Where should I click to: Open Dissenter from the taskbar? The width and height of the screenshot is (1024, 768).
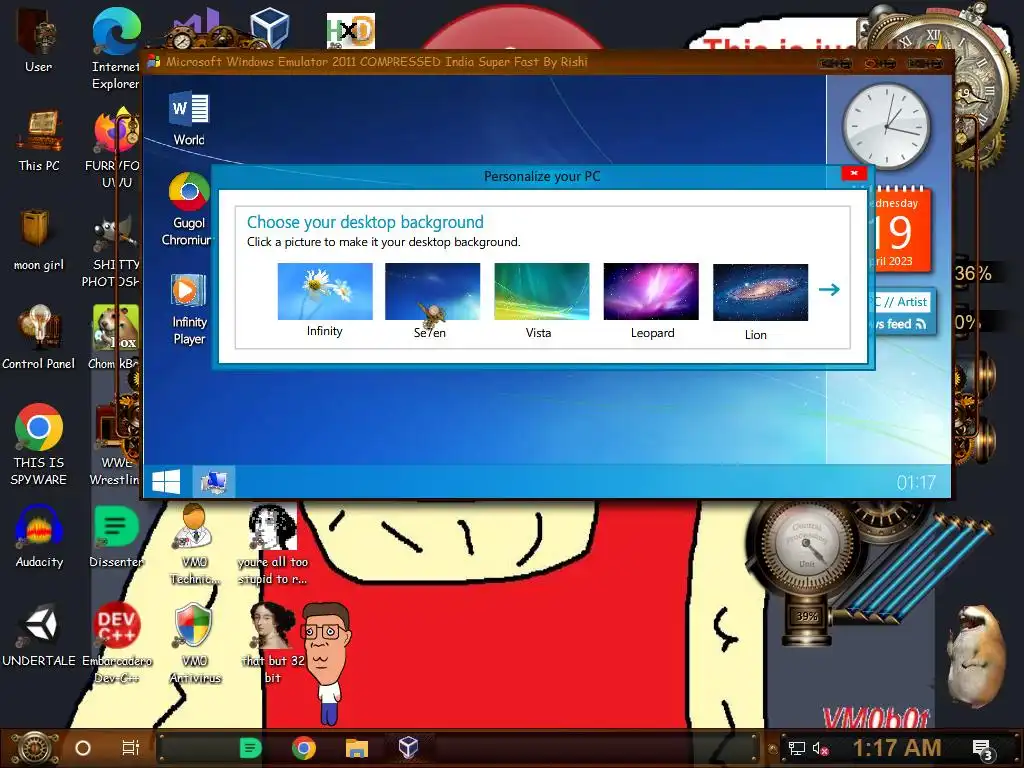(x=250, y=748)
